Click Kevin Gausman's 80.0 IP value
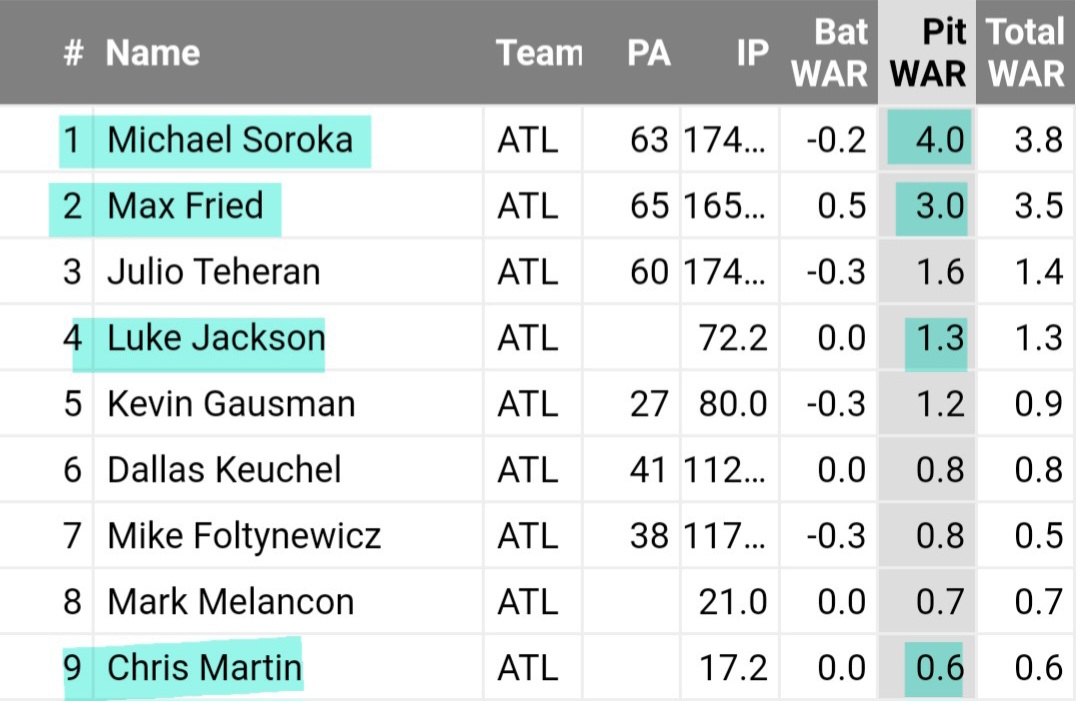 point(733,403)
